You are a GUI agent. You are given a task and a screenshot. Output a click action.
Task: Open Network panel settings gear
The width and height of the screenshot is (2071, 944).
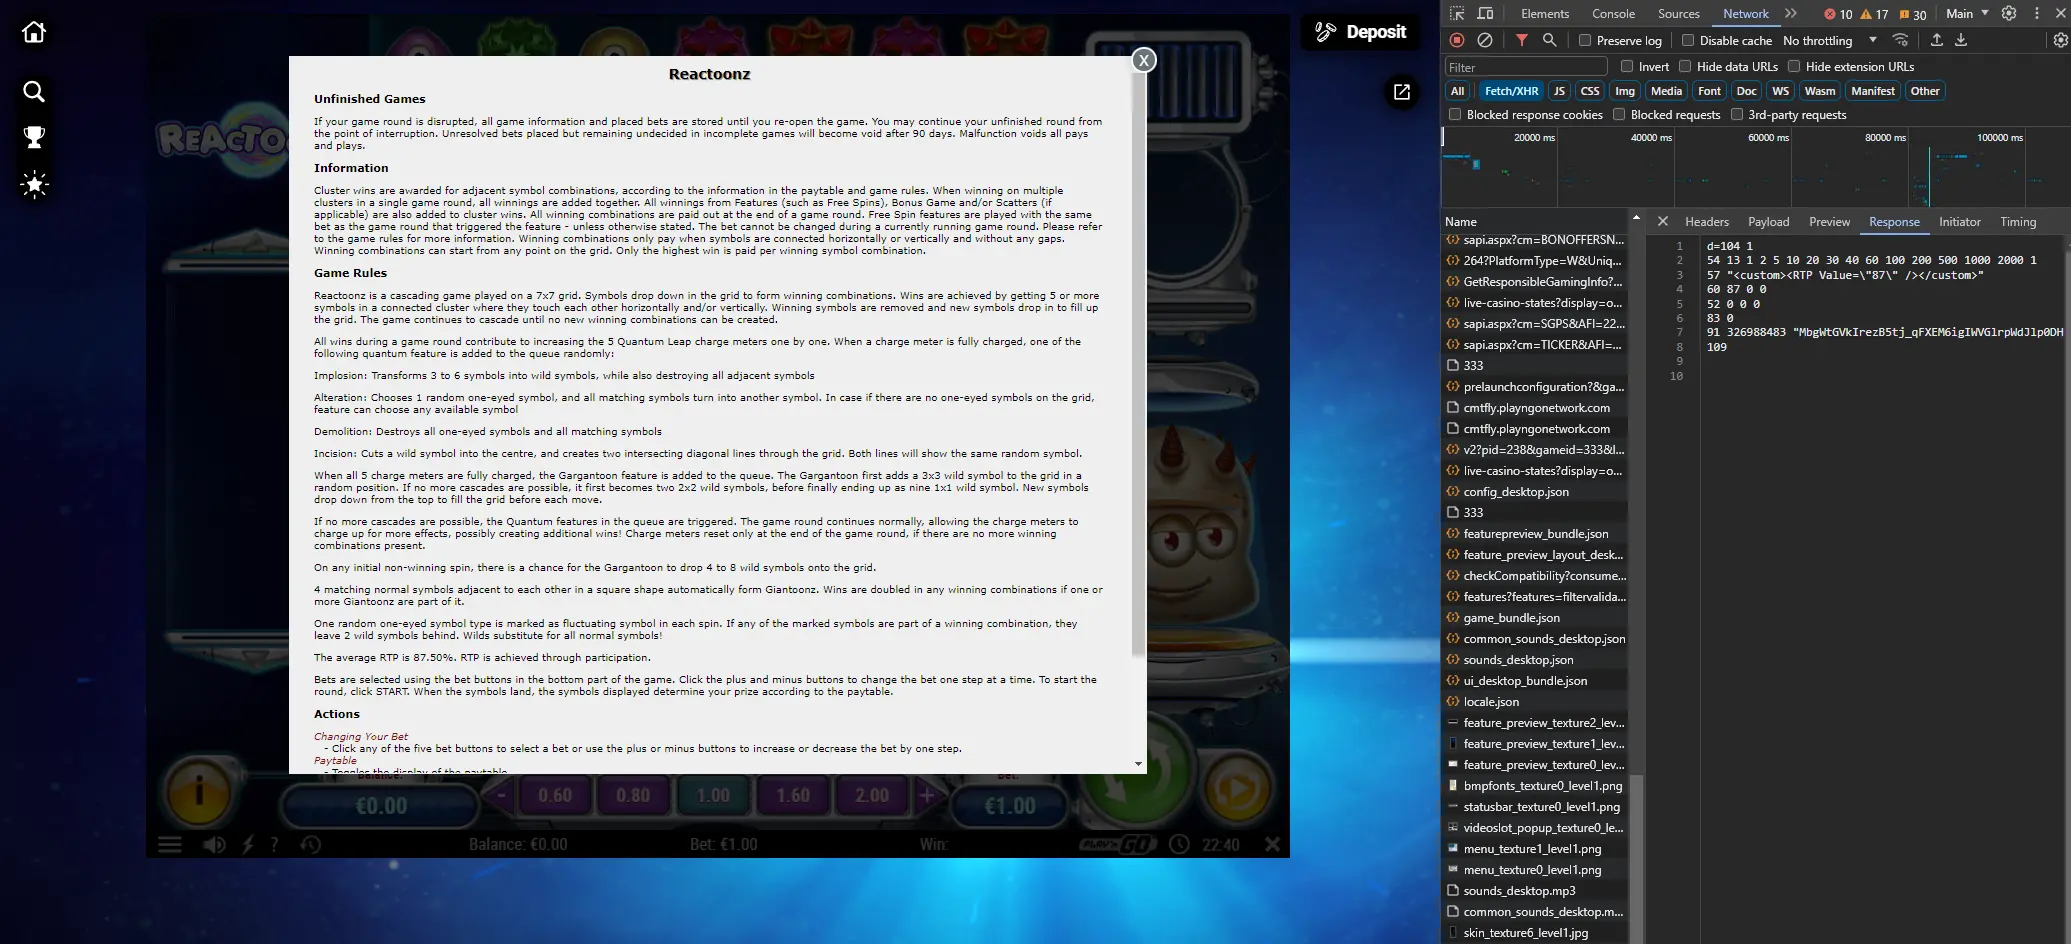coord(2060,40)
